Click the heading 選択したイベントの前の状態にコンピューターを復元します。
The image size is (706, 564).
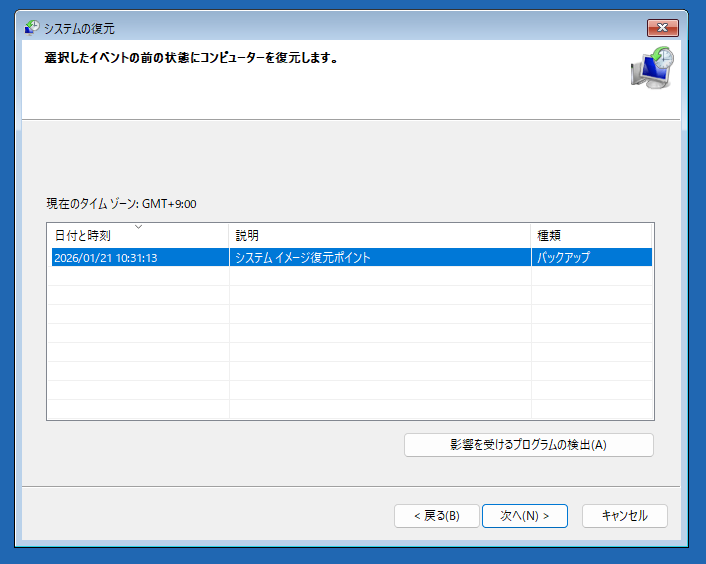(191, 58)
